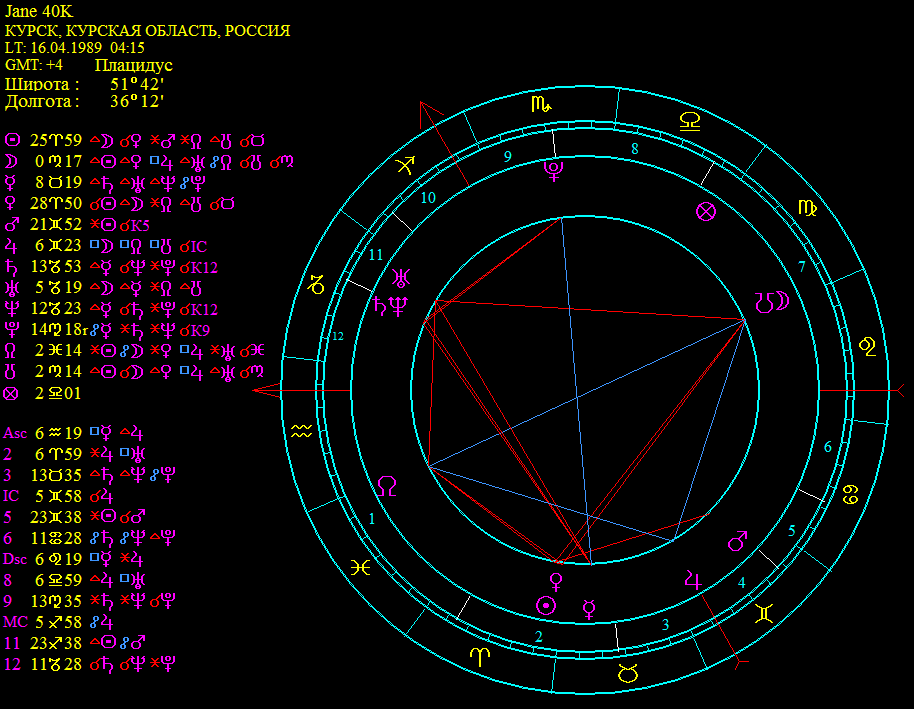The height and width of the screenshot is (709, 914).
Task: Click the Uranus glyph in the chart wheel
Action: pos(402,278)
